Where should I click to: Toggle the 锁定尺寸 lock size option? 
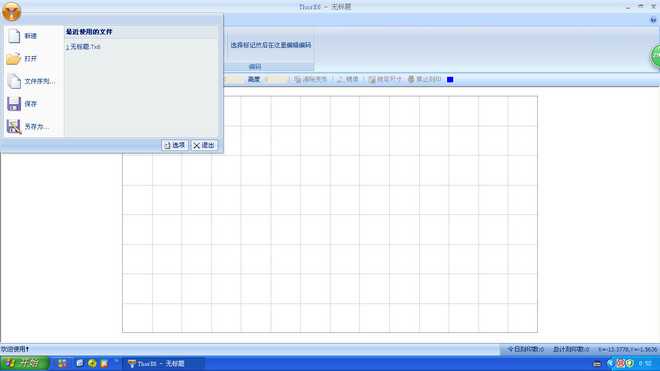pos(385,79)
